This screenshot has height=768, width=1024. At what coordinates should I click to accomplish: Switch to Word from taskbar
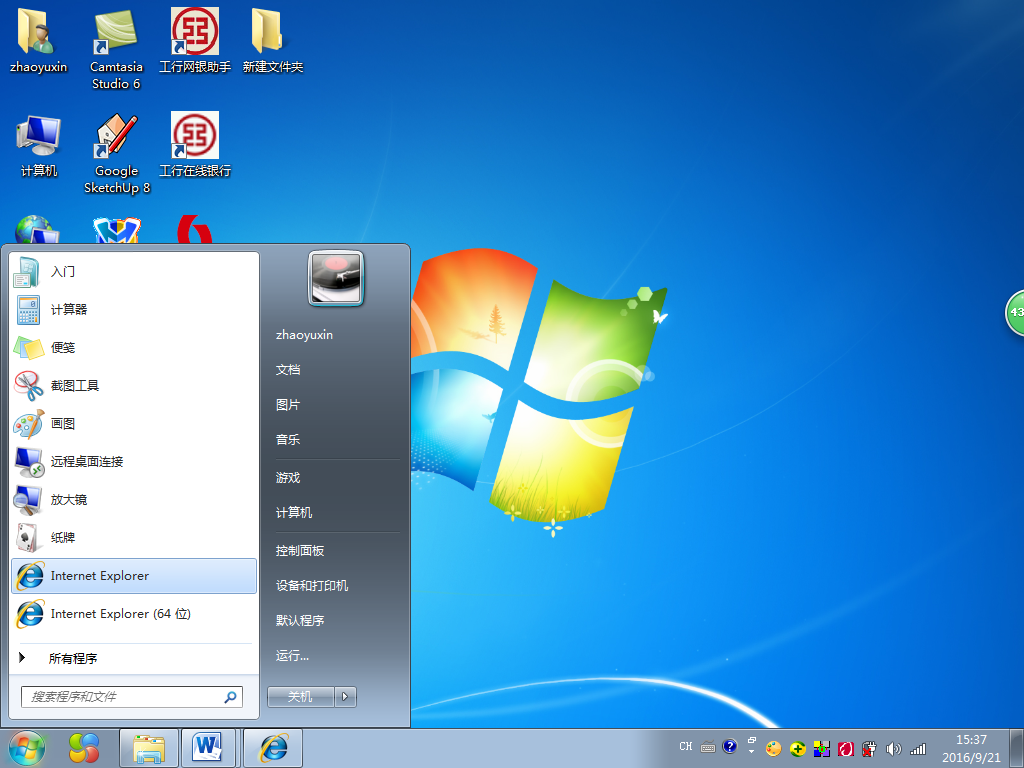tap(208, 748)
